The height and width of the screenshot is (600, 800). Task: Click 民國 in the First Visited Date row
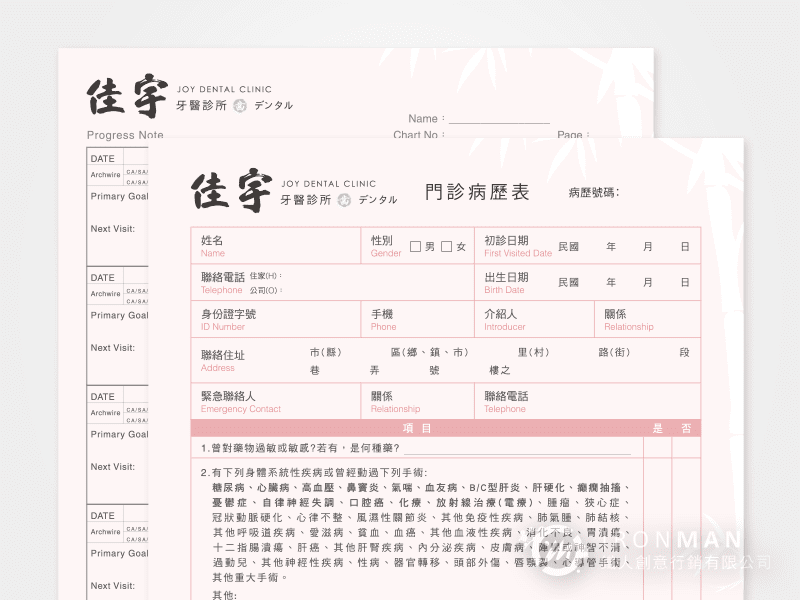click(x=568, y=246)
